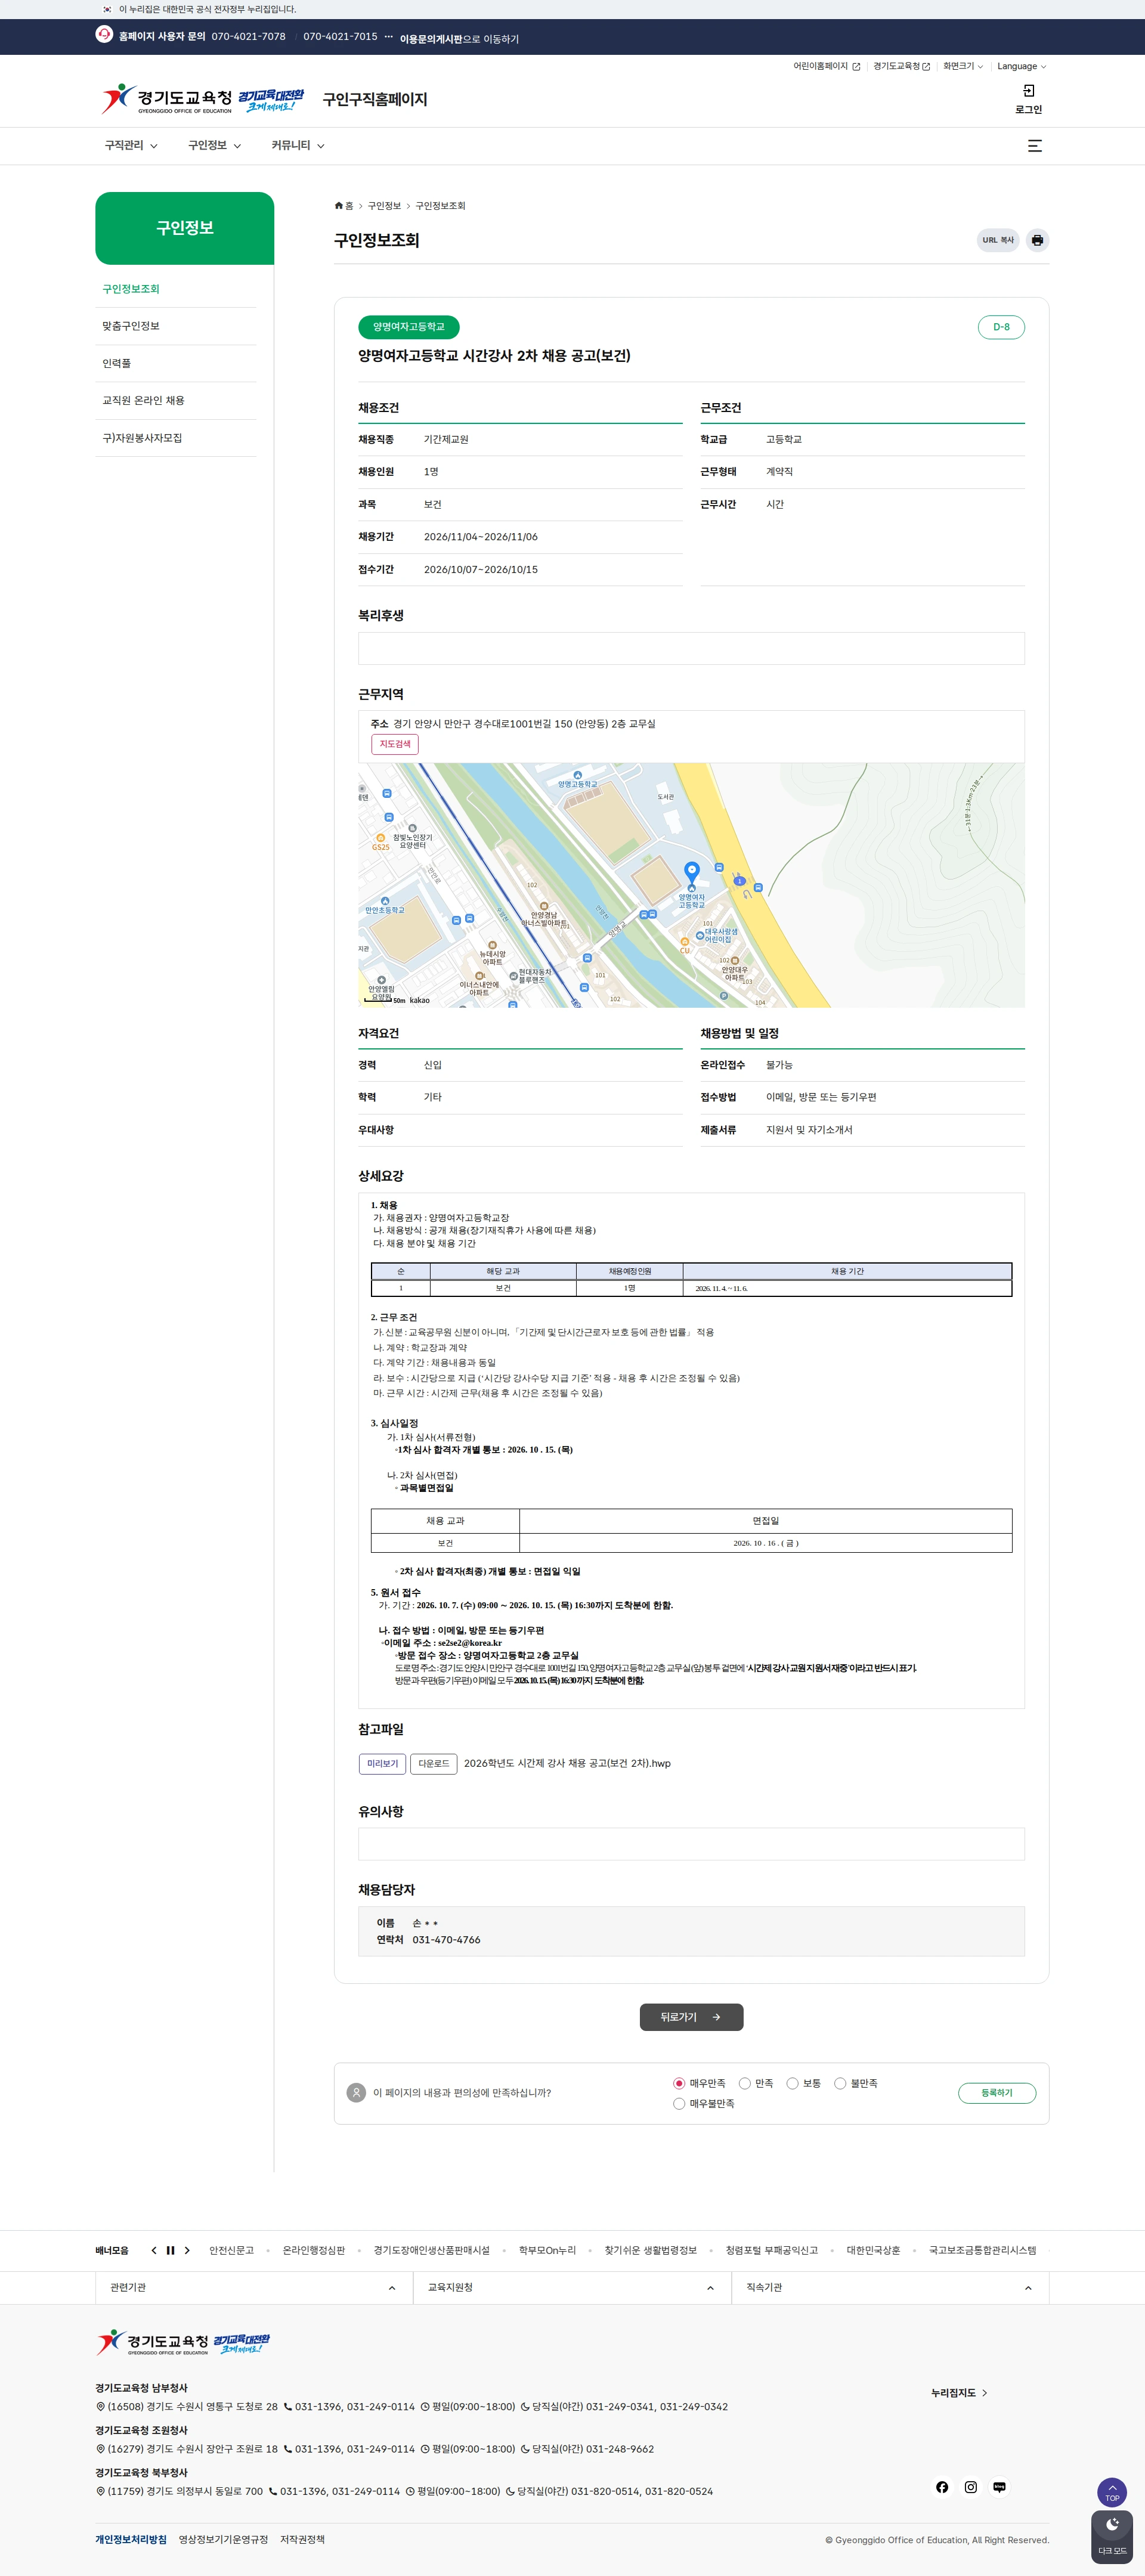Select 만족 radio button

tap(744, 2083)
